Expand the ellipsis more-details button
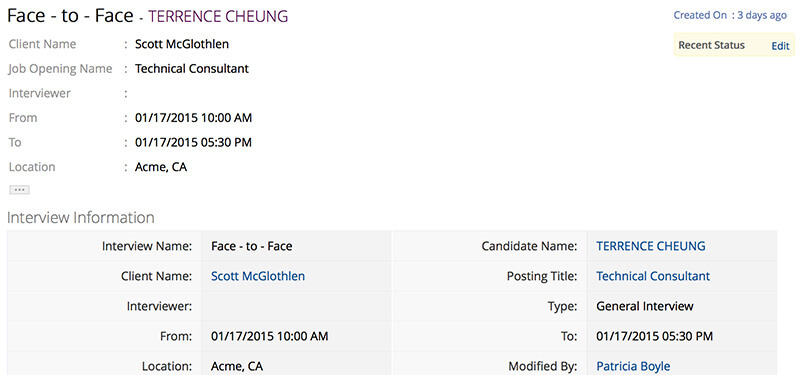Screen dimensions: 800x375 pos(19,190)
